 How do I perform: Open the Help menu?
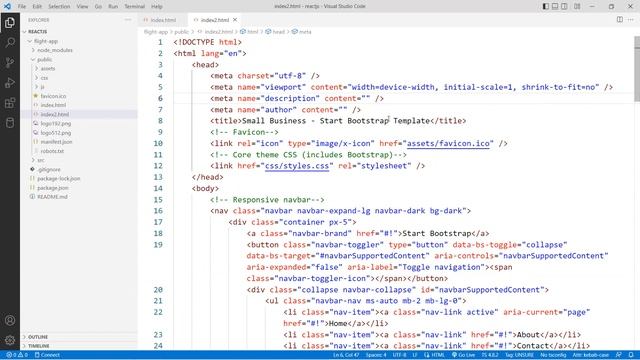coord(157,7)
